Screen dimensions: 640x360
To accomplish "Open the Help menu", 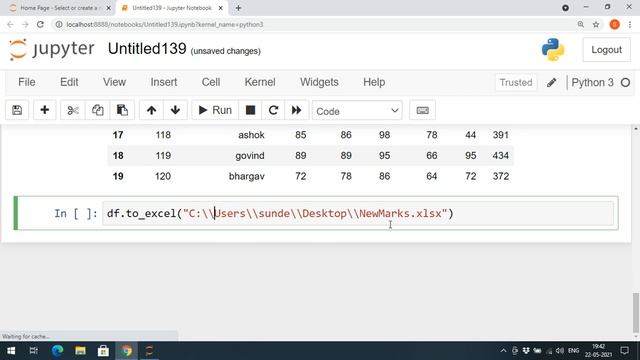I will point(374,82).
